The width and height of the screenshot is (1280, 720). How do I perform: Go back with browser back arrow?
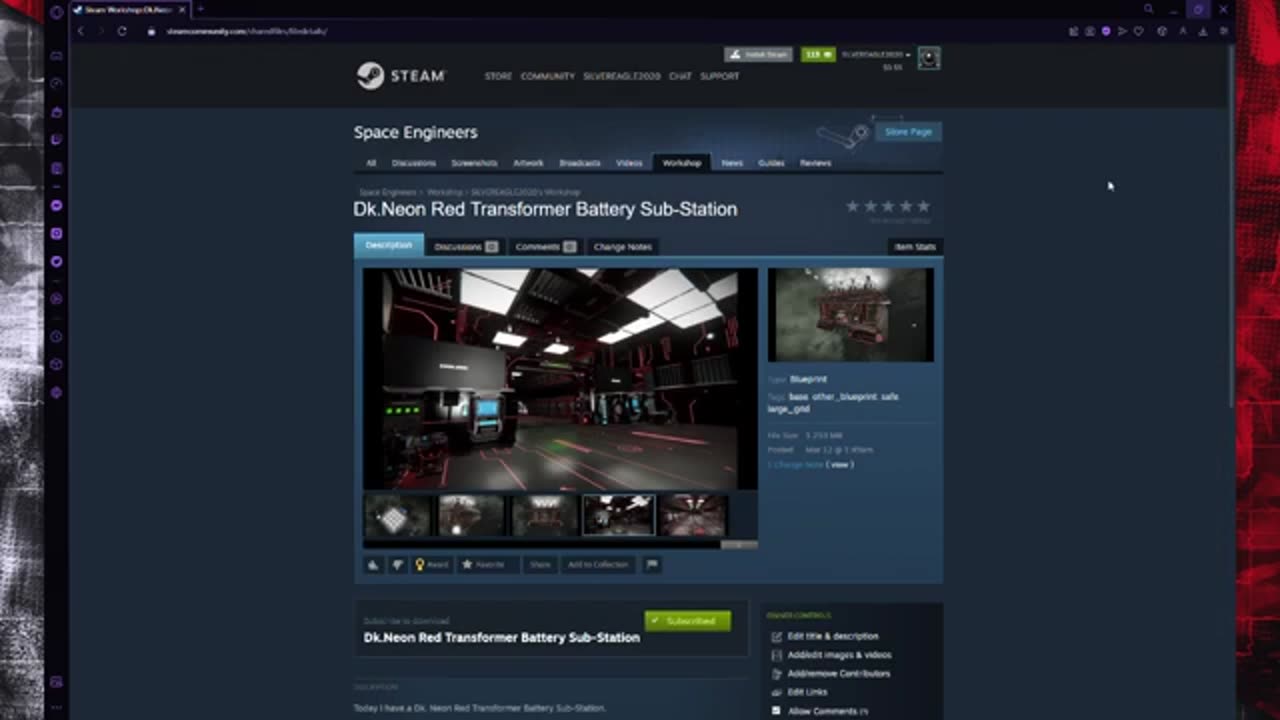pos(81,31)
